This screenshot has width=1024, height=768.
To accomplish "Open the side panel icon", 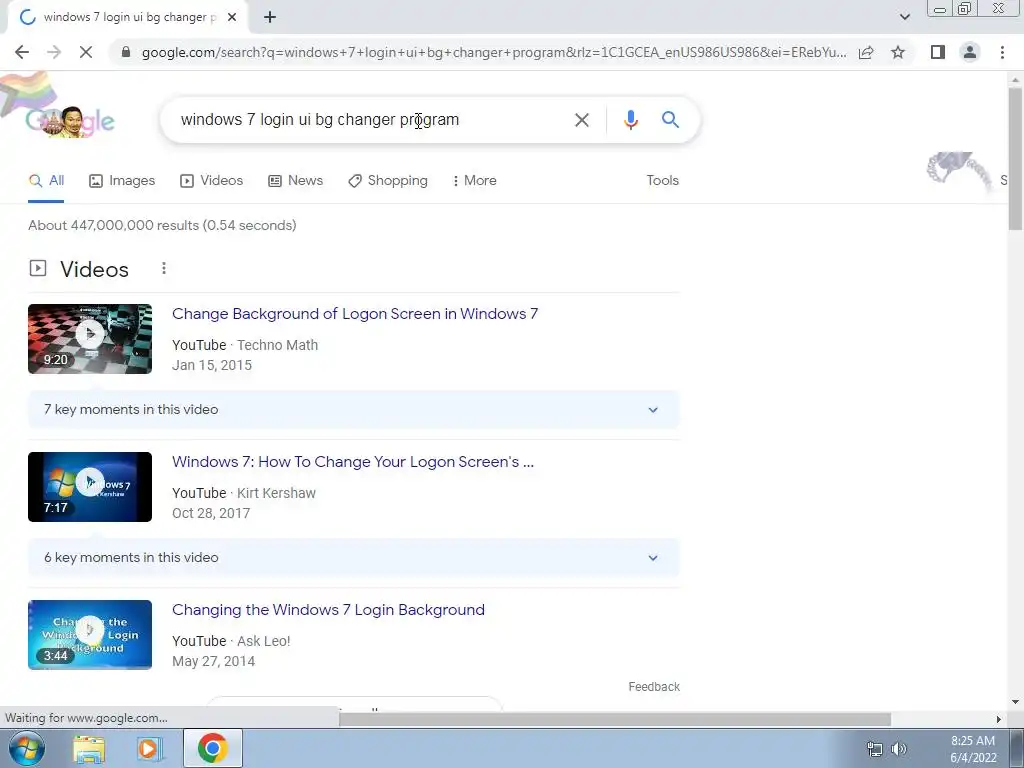I will (x=938, y=52).
